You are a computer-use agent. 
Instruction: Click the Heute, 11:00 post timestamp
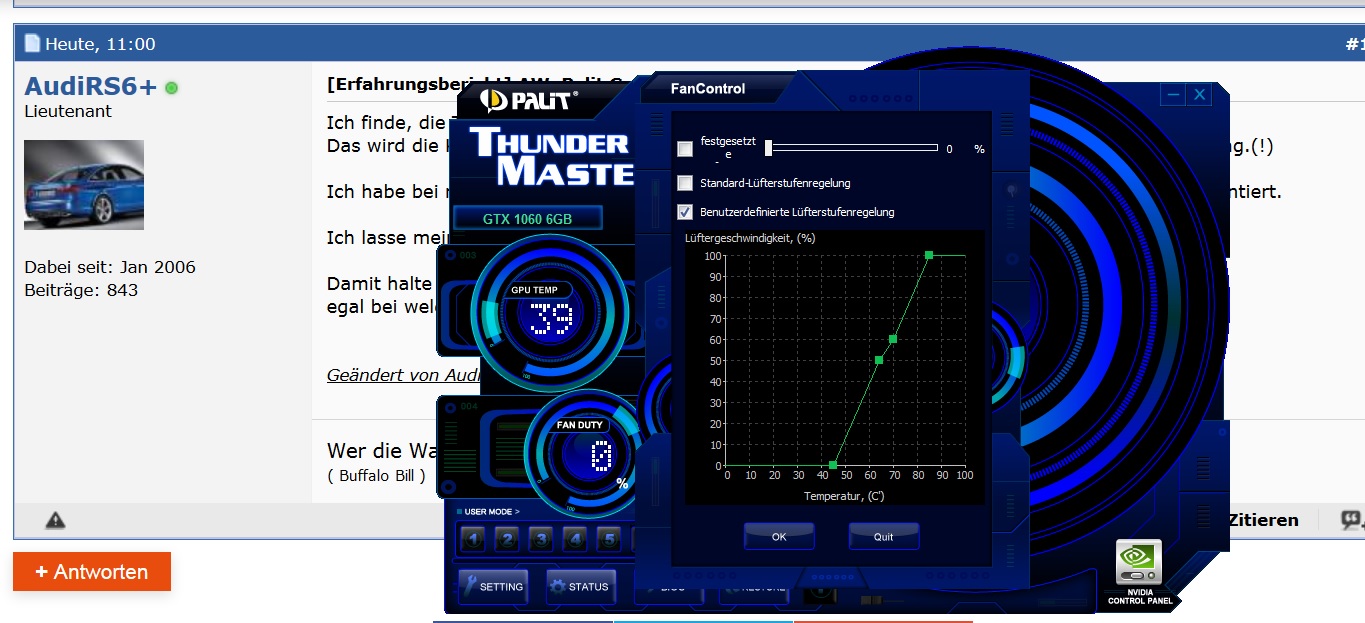[x=100, y=44]
